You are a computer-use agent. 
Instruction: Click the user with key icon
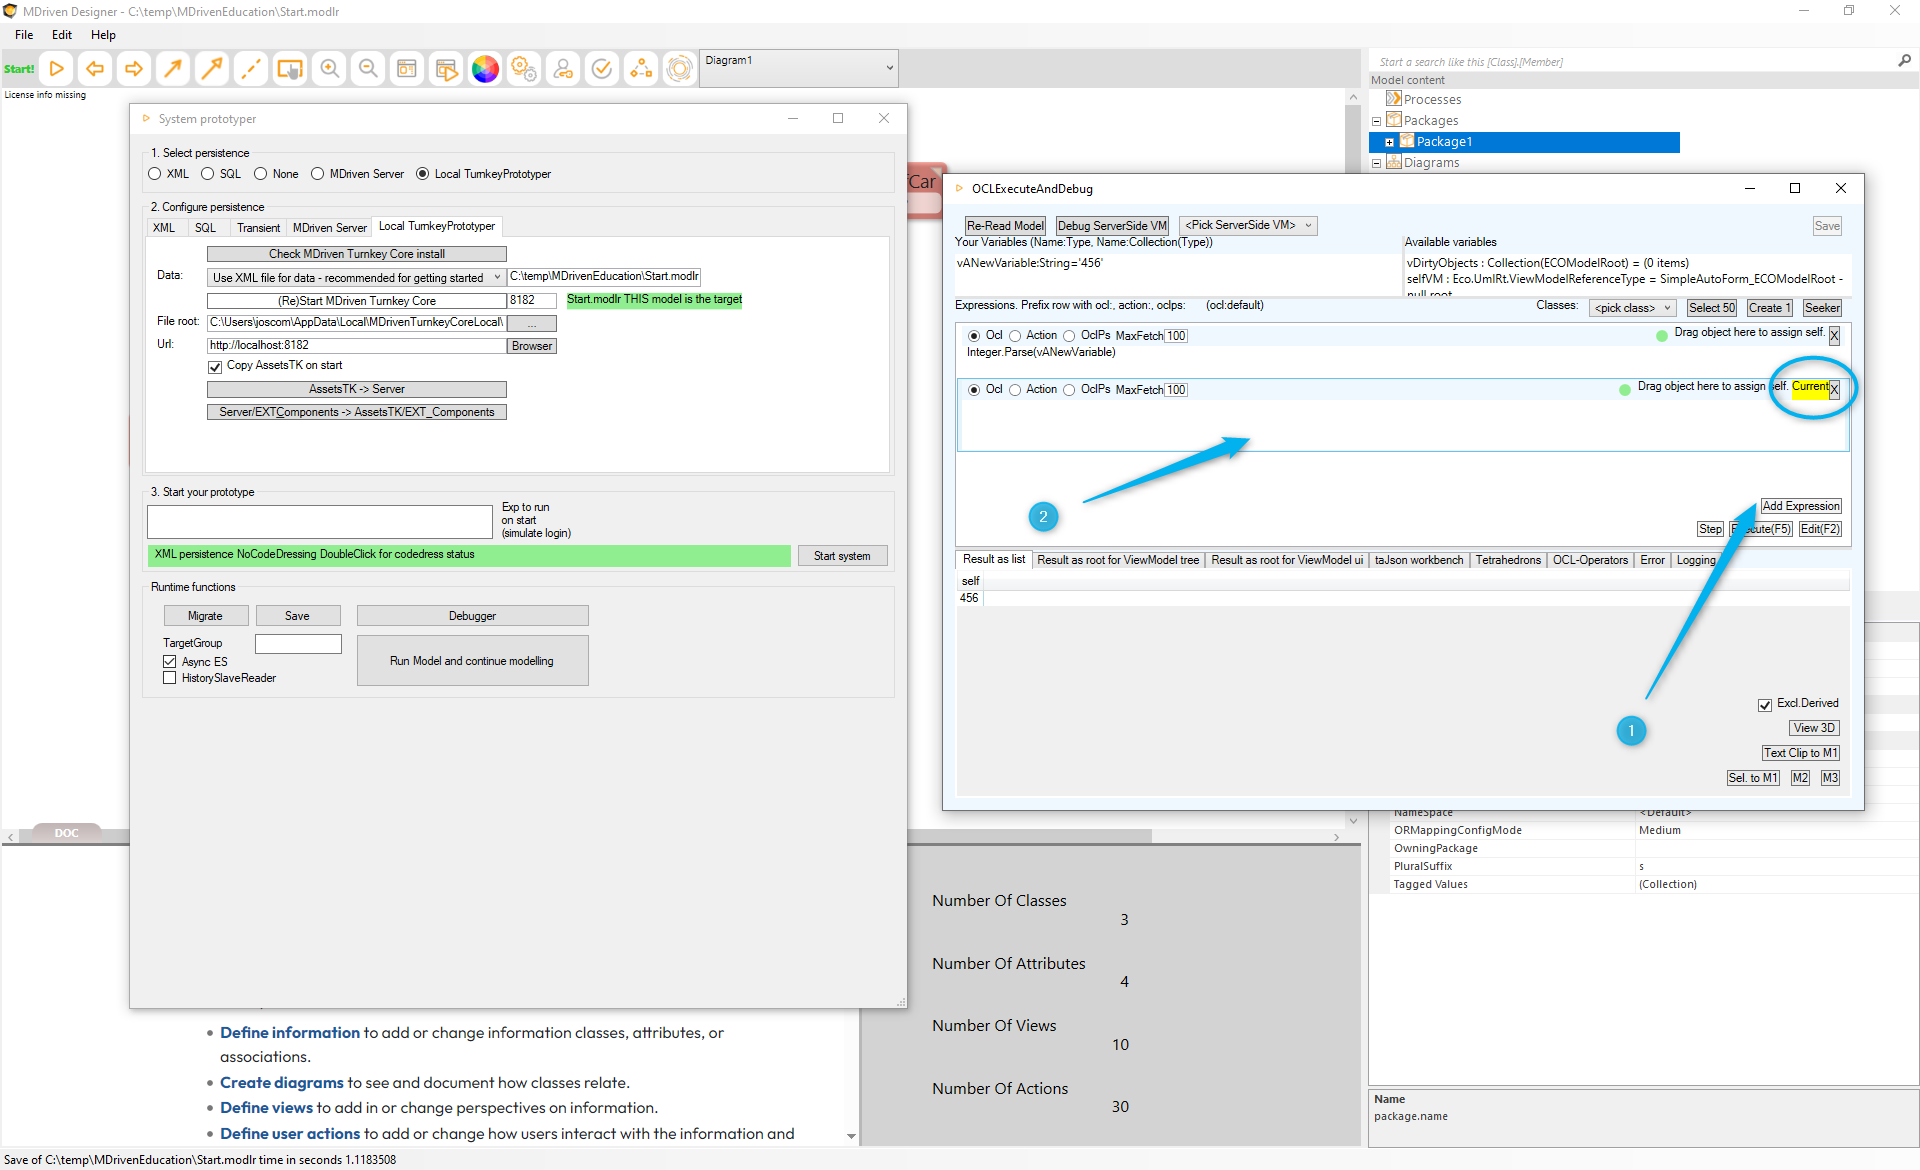click(563, 69)
